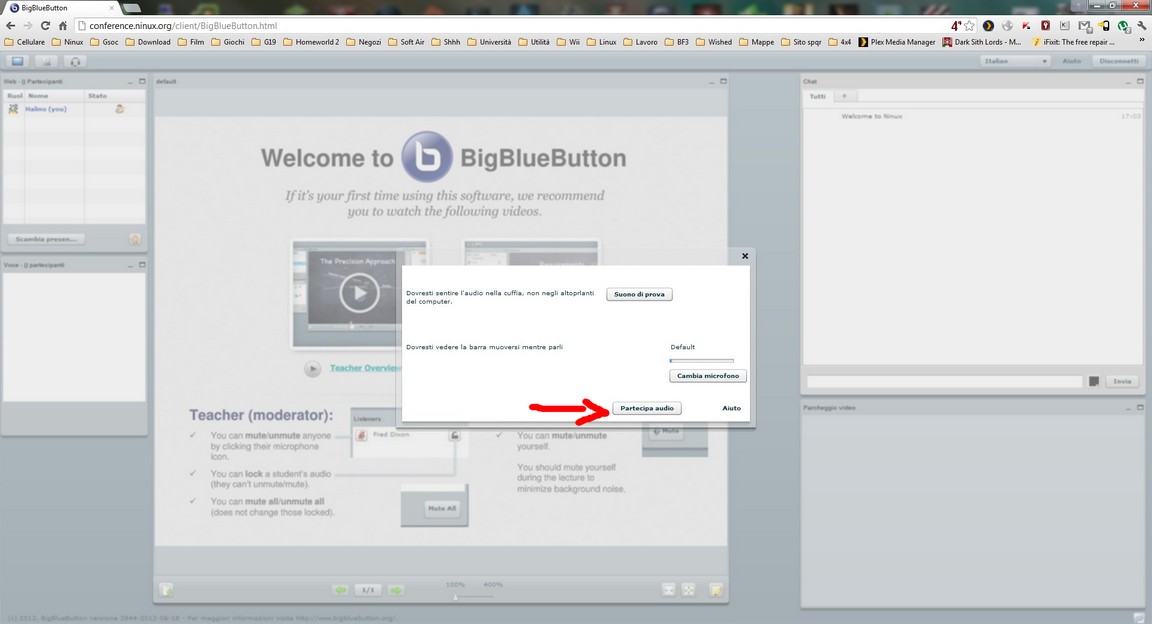The image size is (1152, 624).
Task: Select the Tutti chat tab
Action: point(818,96)
